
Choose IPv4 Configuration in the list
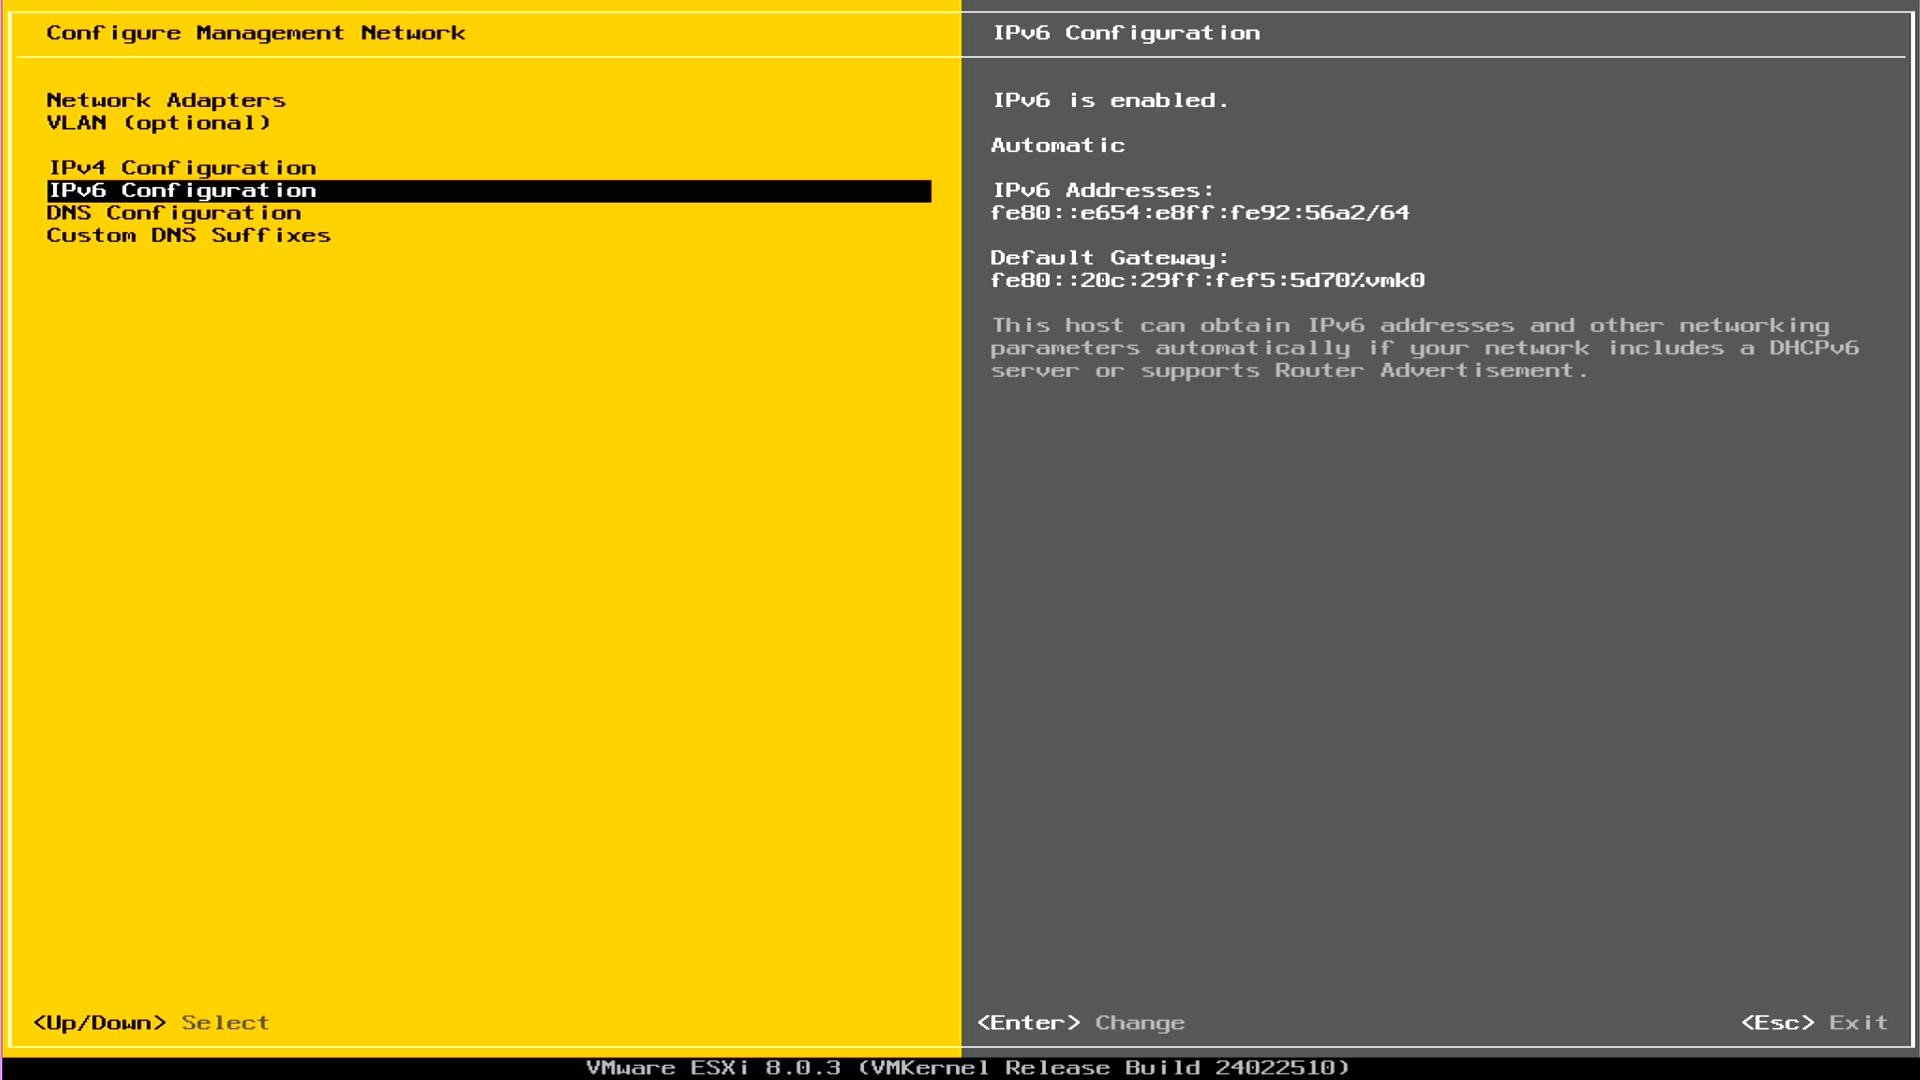182,168
